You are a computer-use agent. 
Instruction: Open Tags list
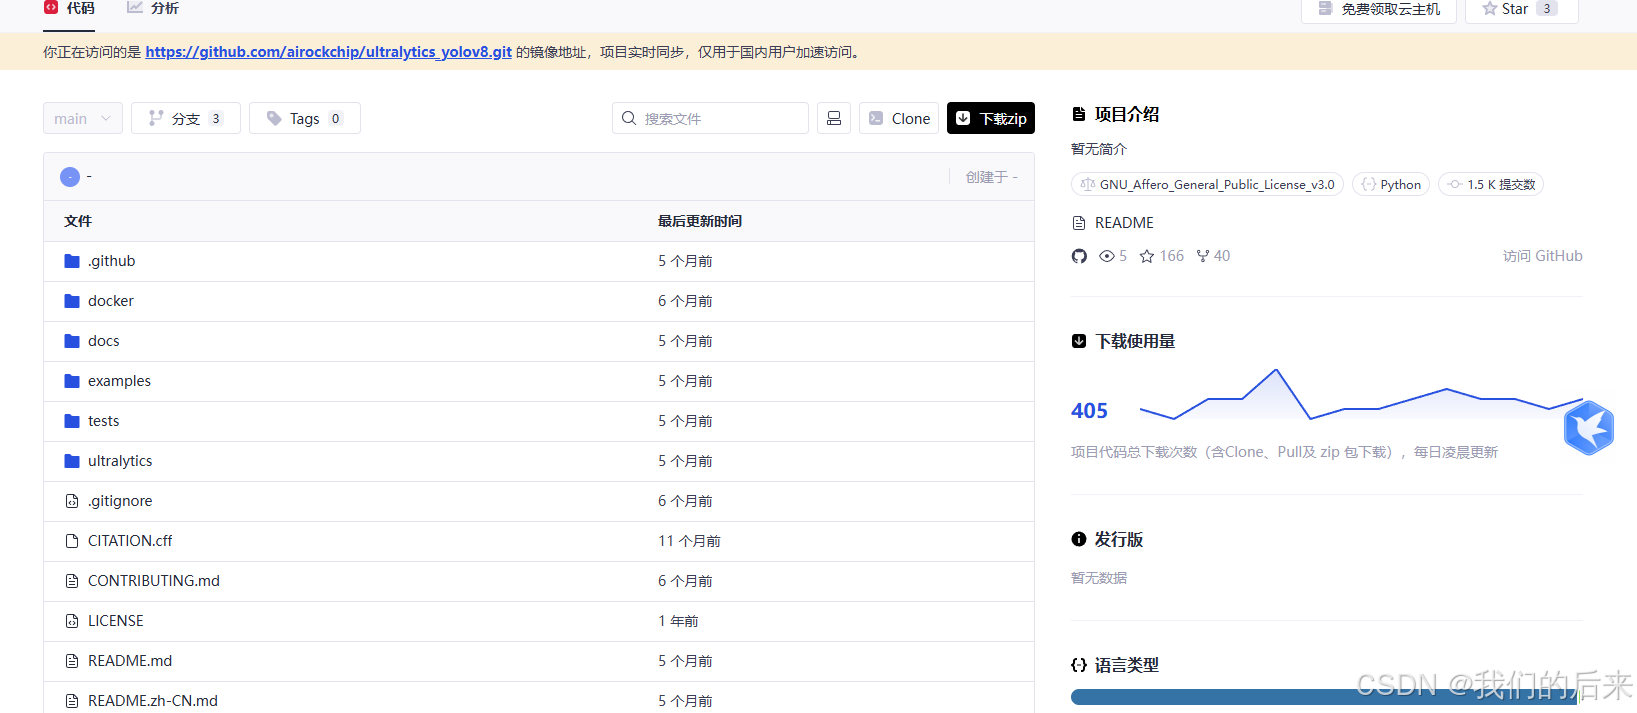coord(305,118)
